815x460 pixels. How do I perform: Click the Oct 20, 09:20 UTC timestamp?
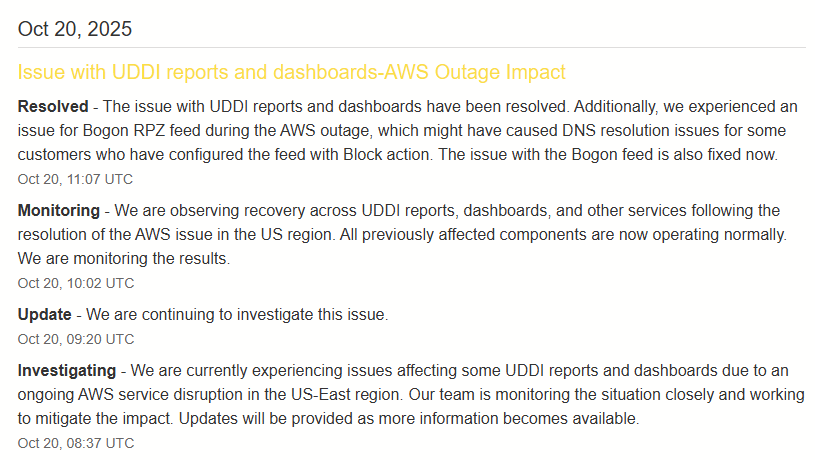pos(75,339)
